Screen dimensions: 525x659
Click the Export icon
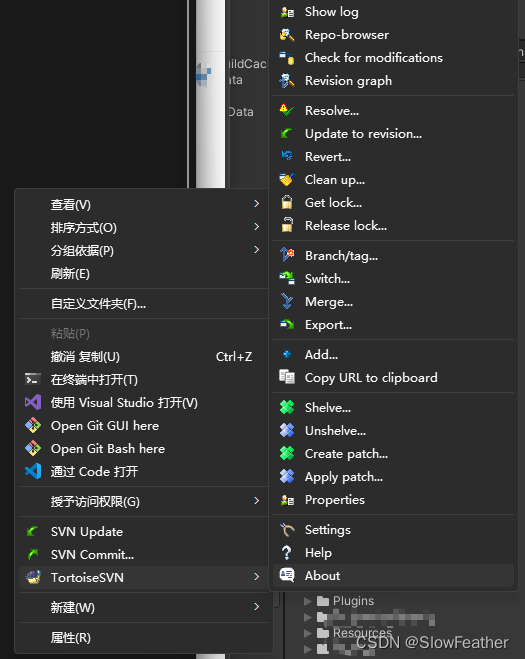[x=287, y=324]
